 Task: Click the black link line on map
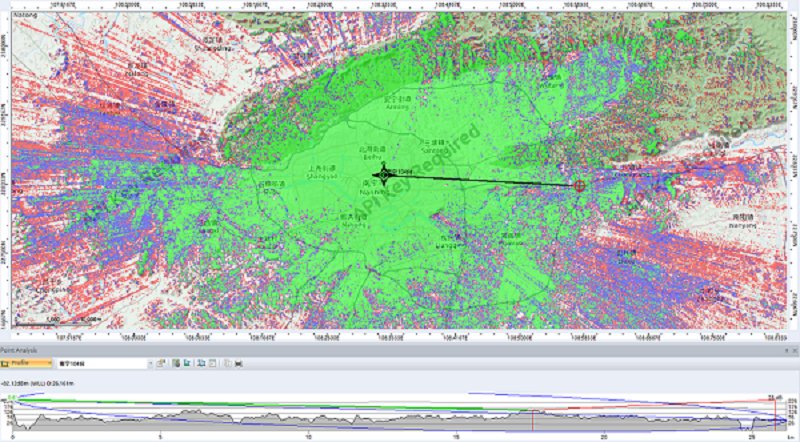click(x=480, y=180)
